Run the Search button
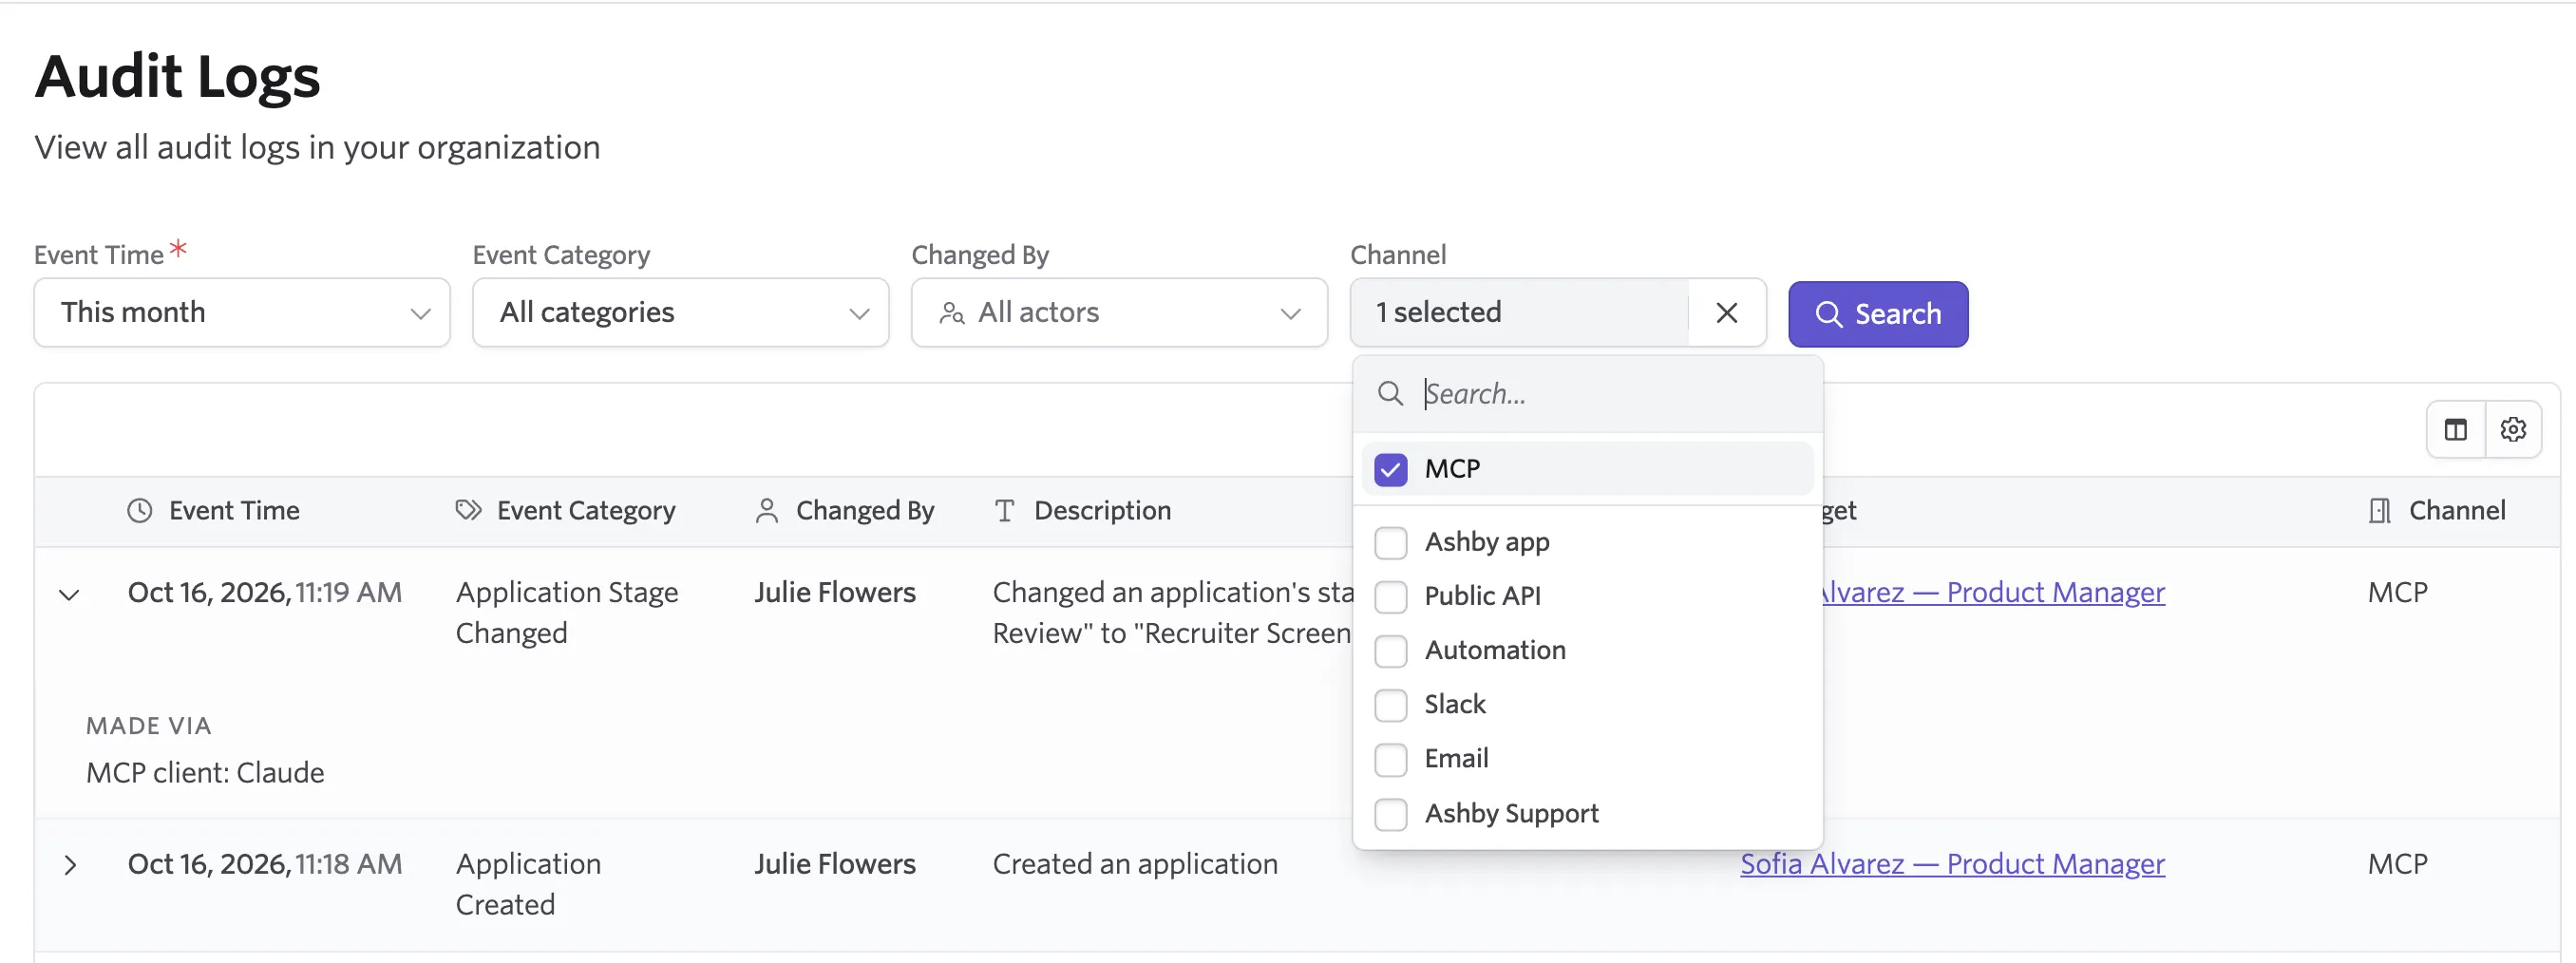The image size is (2576, 963). tap(1877, 314)
